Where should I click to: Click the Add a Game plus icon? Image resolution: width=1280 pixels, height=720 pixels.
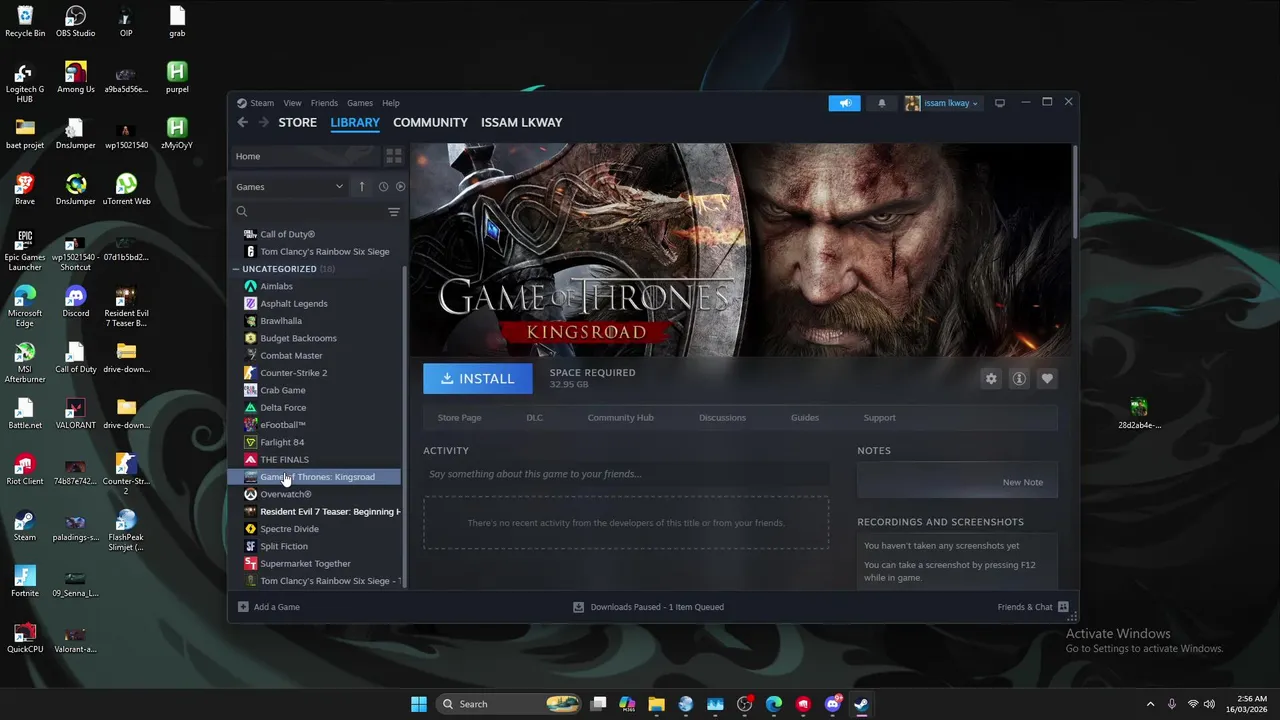click(243, 607)
